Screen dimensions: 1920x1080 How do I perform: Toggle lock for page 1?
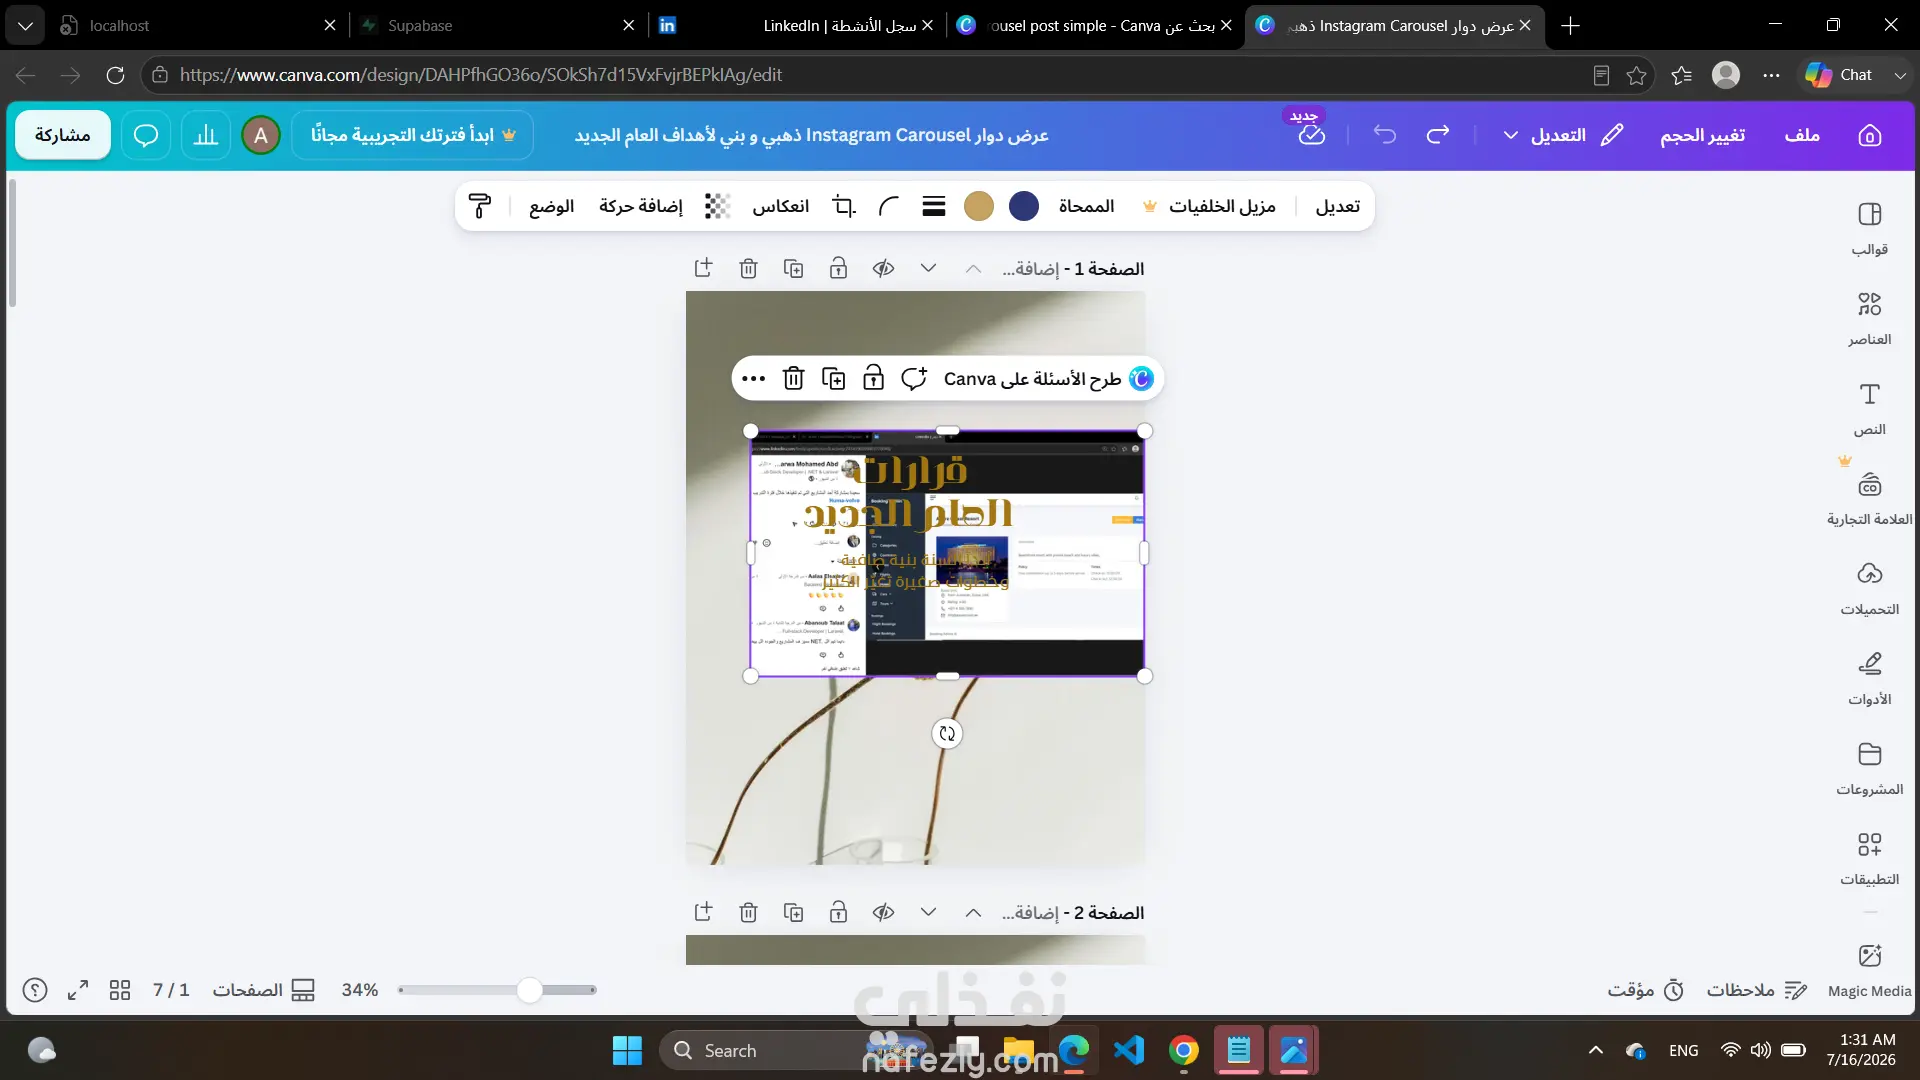click(x=838, y=268)
